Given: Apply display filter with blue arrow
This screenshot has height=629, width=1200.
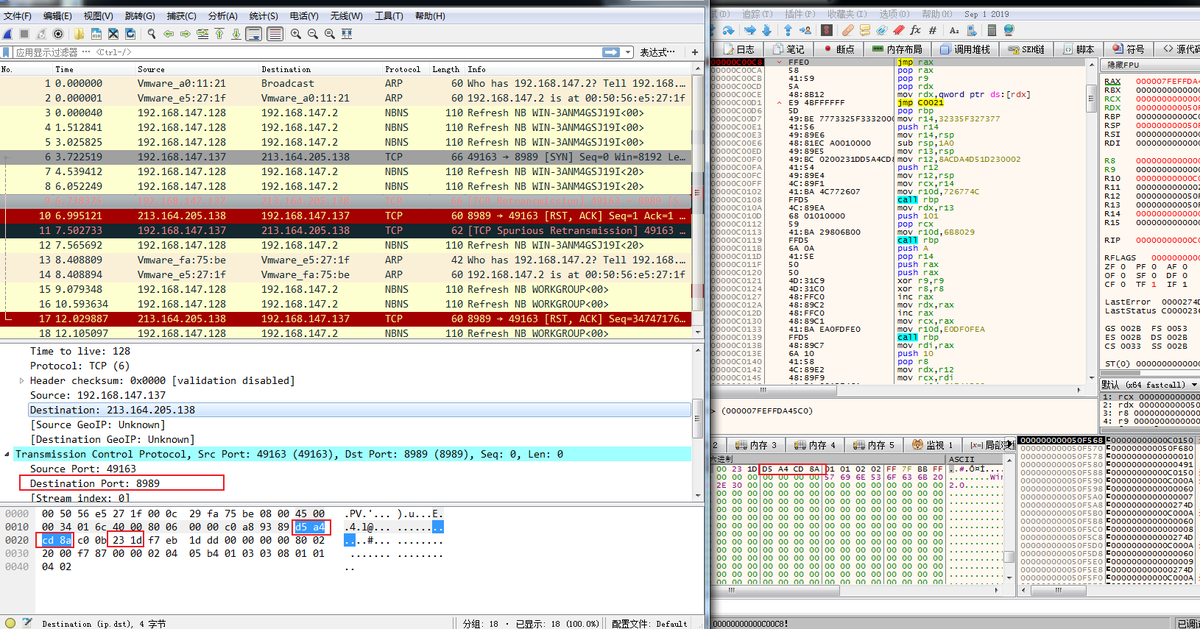Looking at the screenshot, I should coord(609,52).
